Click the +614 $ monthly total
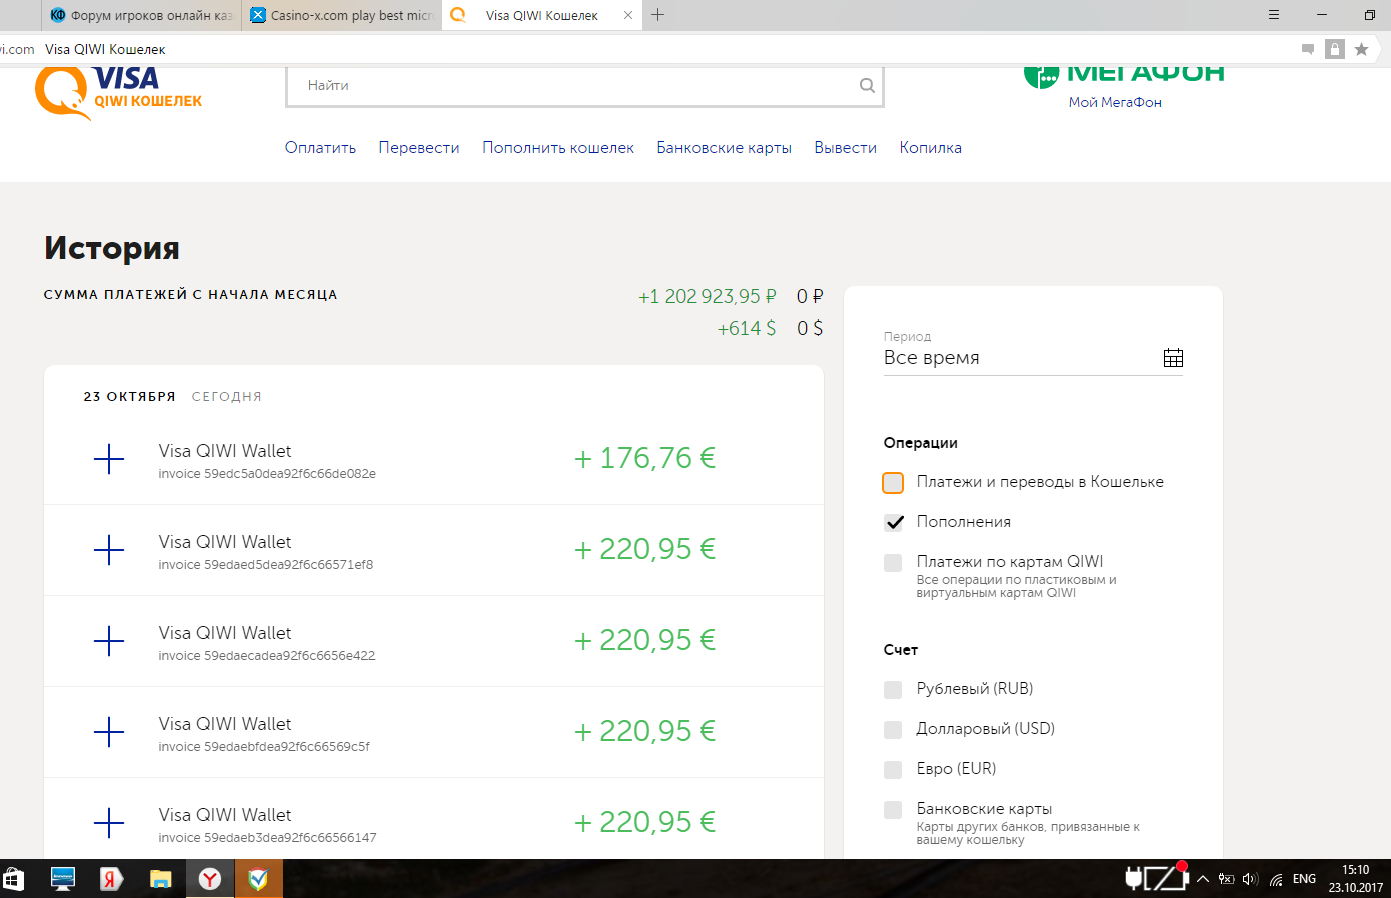The image size is (1391, 898). [746, 328]
